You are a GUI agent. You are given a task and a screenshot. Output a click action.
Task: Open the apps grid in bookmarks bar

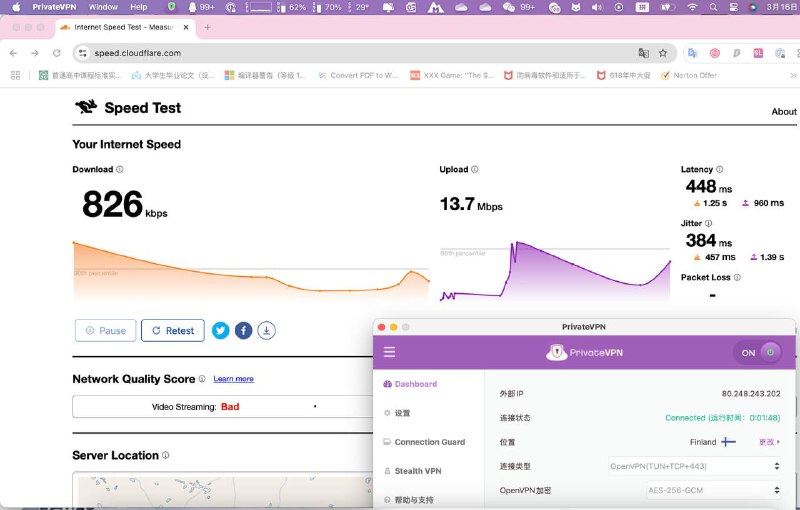[x=16, y=75]
